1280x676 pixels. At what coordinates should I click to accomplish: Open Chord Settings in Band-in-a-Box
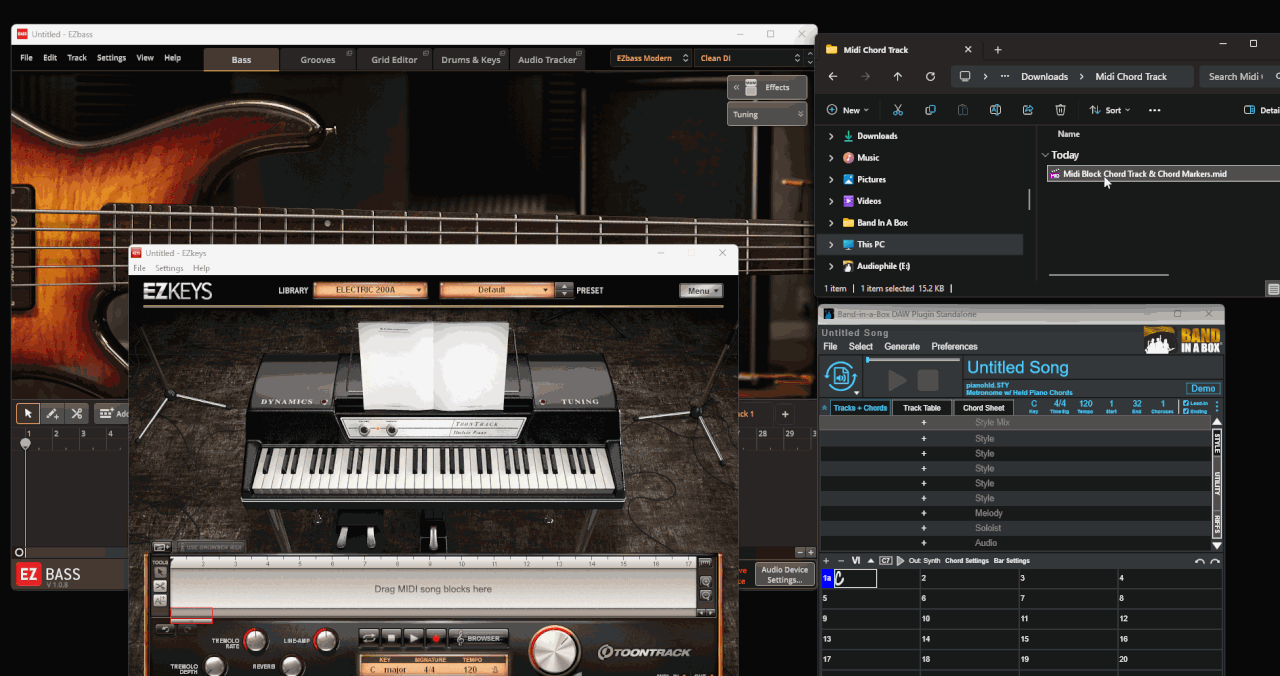(967, 561)
